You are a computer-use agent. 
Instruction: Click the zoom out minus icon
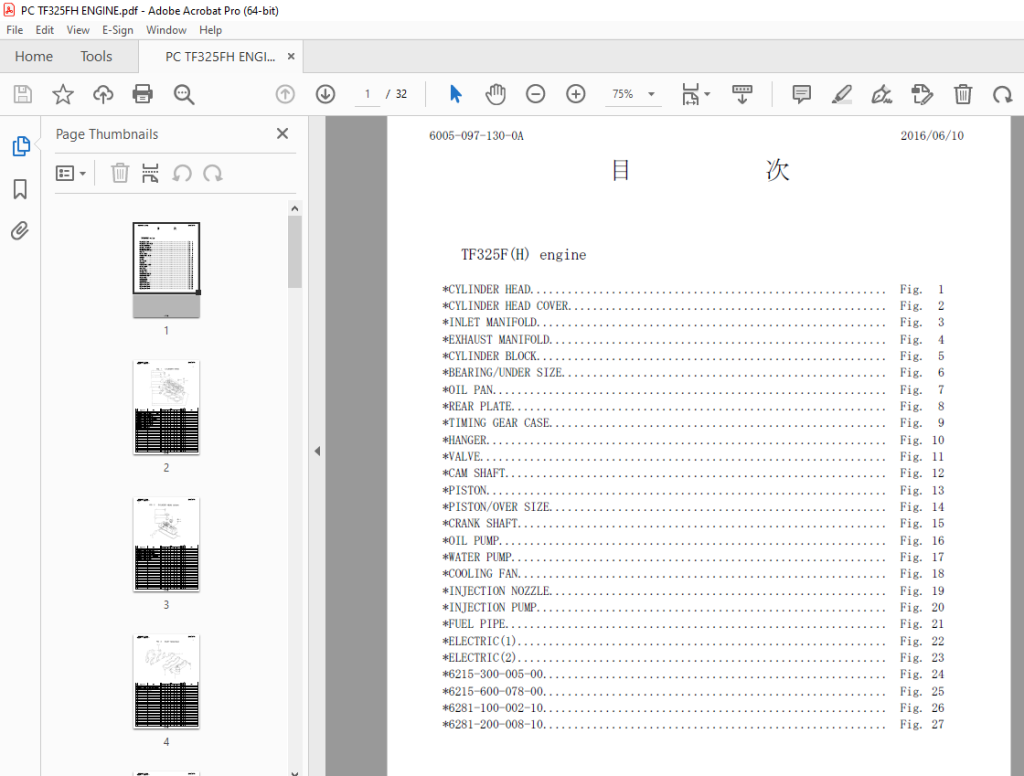(x=536, y=94)
